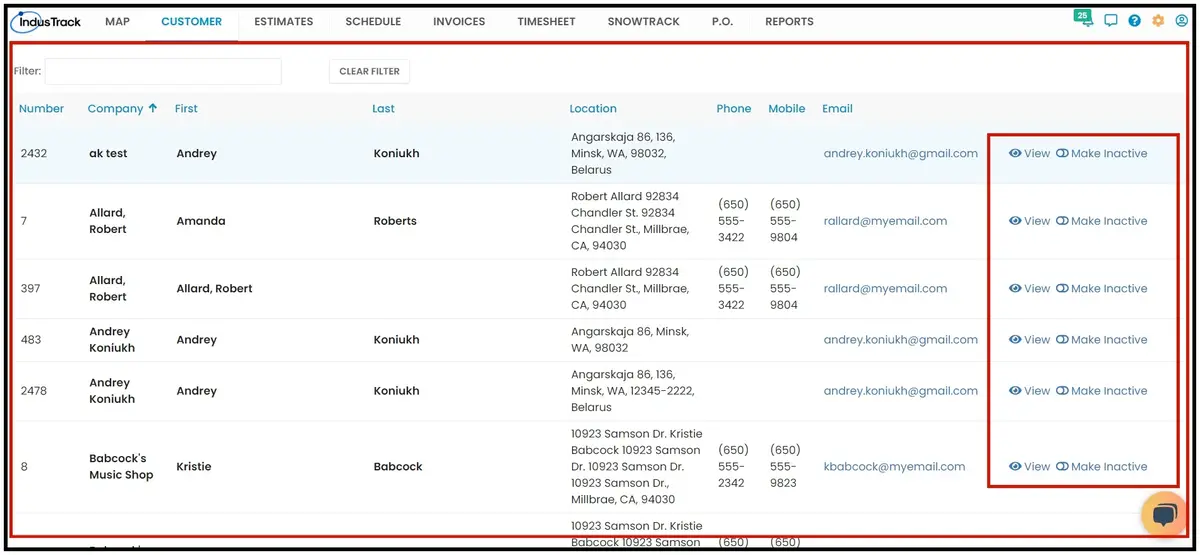Image resolution: width=1200 pixels, height=555 pixels.
Task: Switch to the MAP tab
Action: (117, 22)
